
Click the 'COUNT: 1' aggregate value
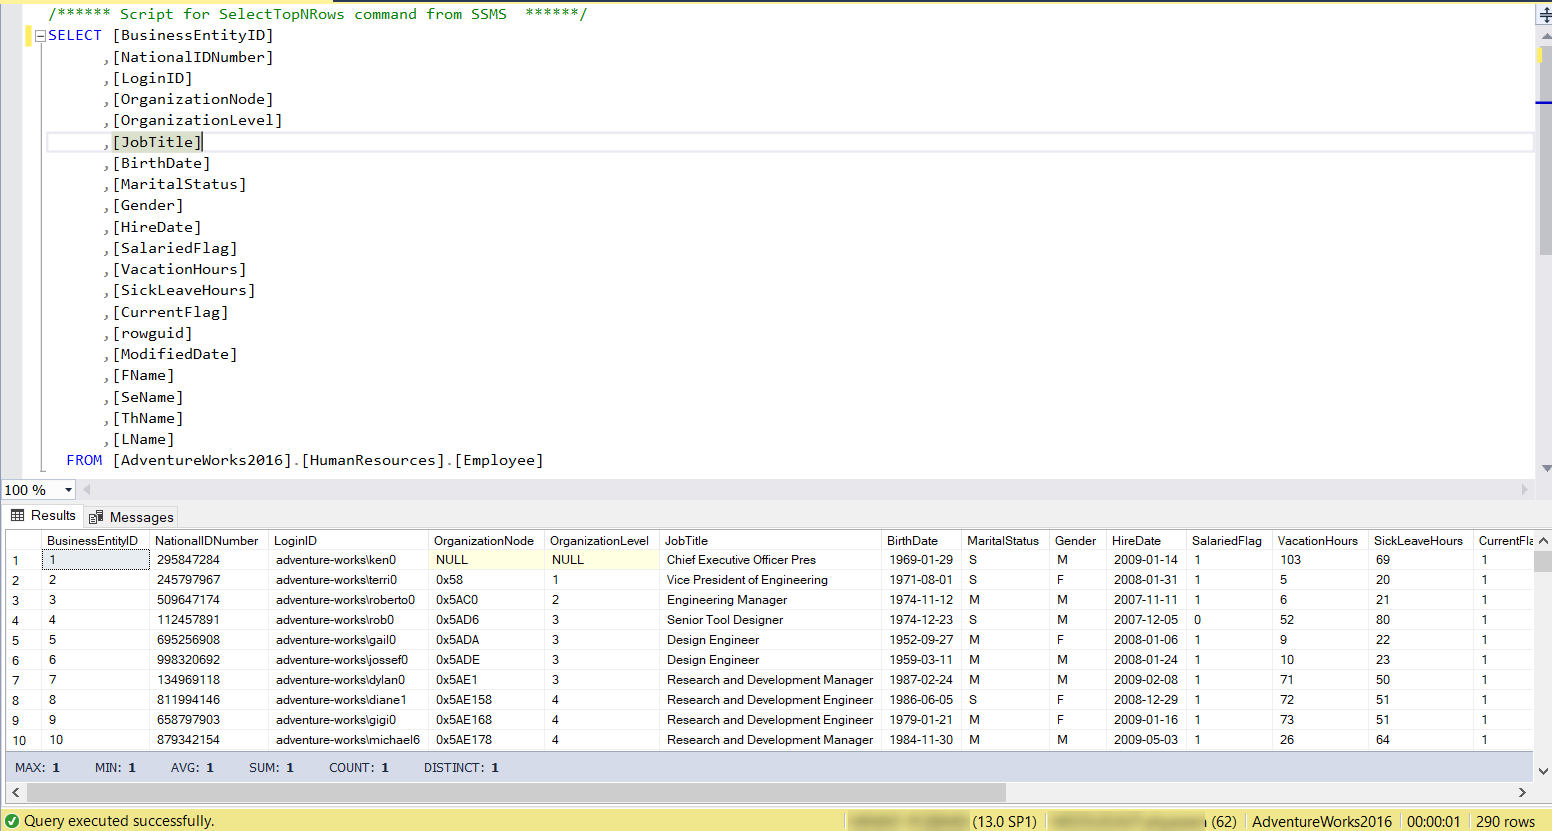(359, 768)
